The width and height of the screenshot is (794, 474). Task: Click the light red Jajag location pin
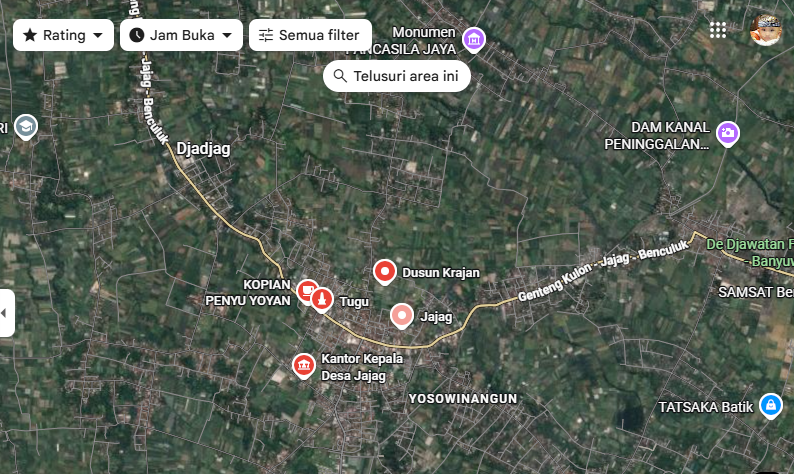(402, 316)
